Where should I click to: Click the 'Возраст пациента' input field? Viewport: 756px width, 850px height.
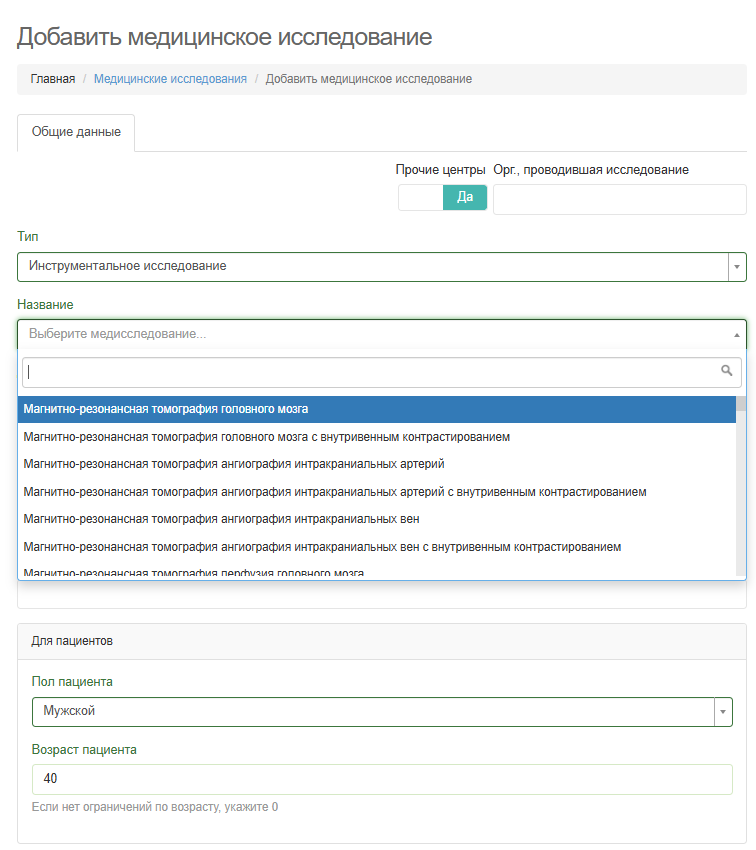[382, 779]
